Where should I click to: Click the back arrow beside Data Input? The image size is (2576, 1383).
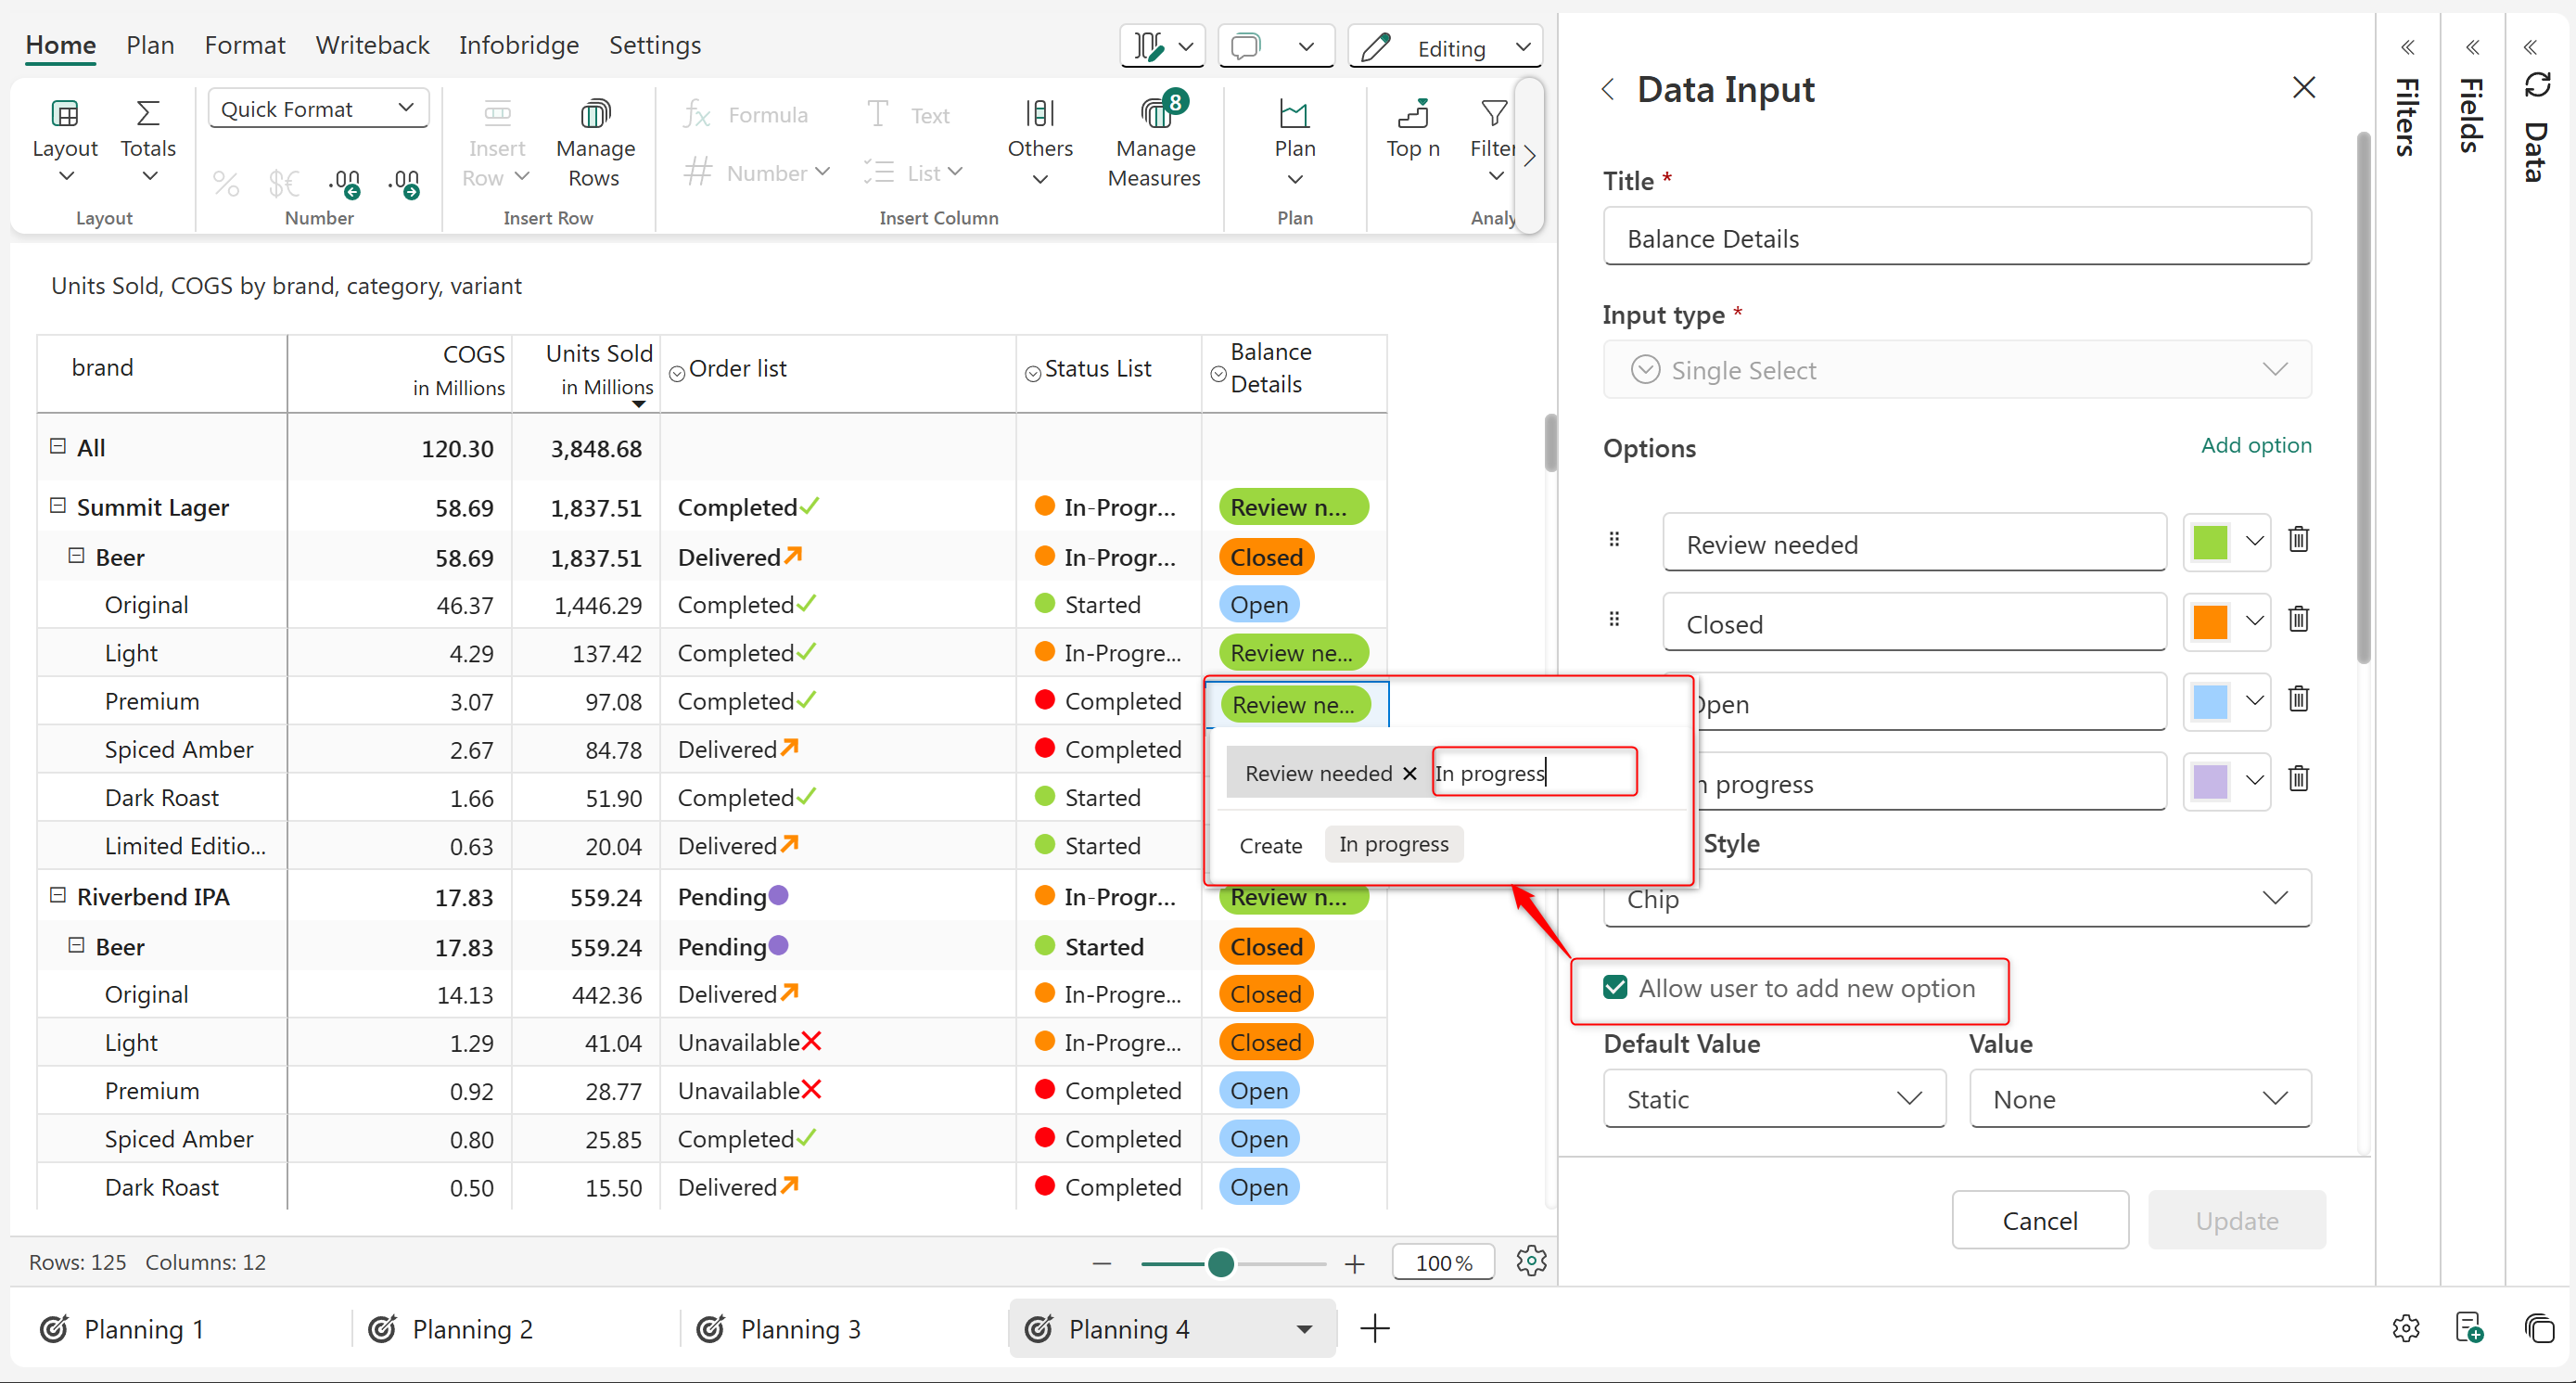tap(1608, 90)
